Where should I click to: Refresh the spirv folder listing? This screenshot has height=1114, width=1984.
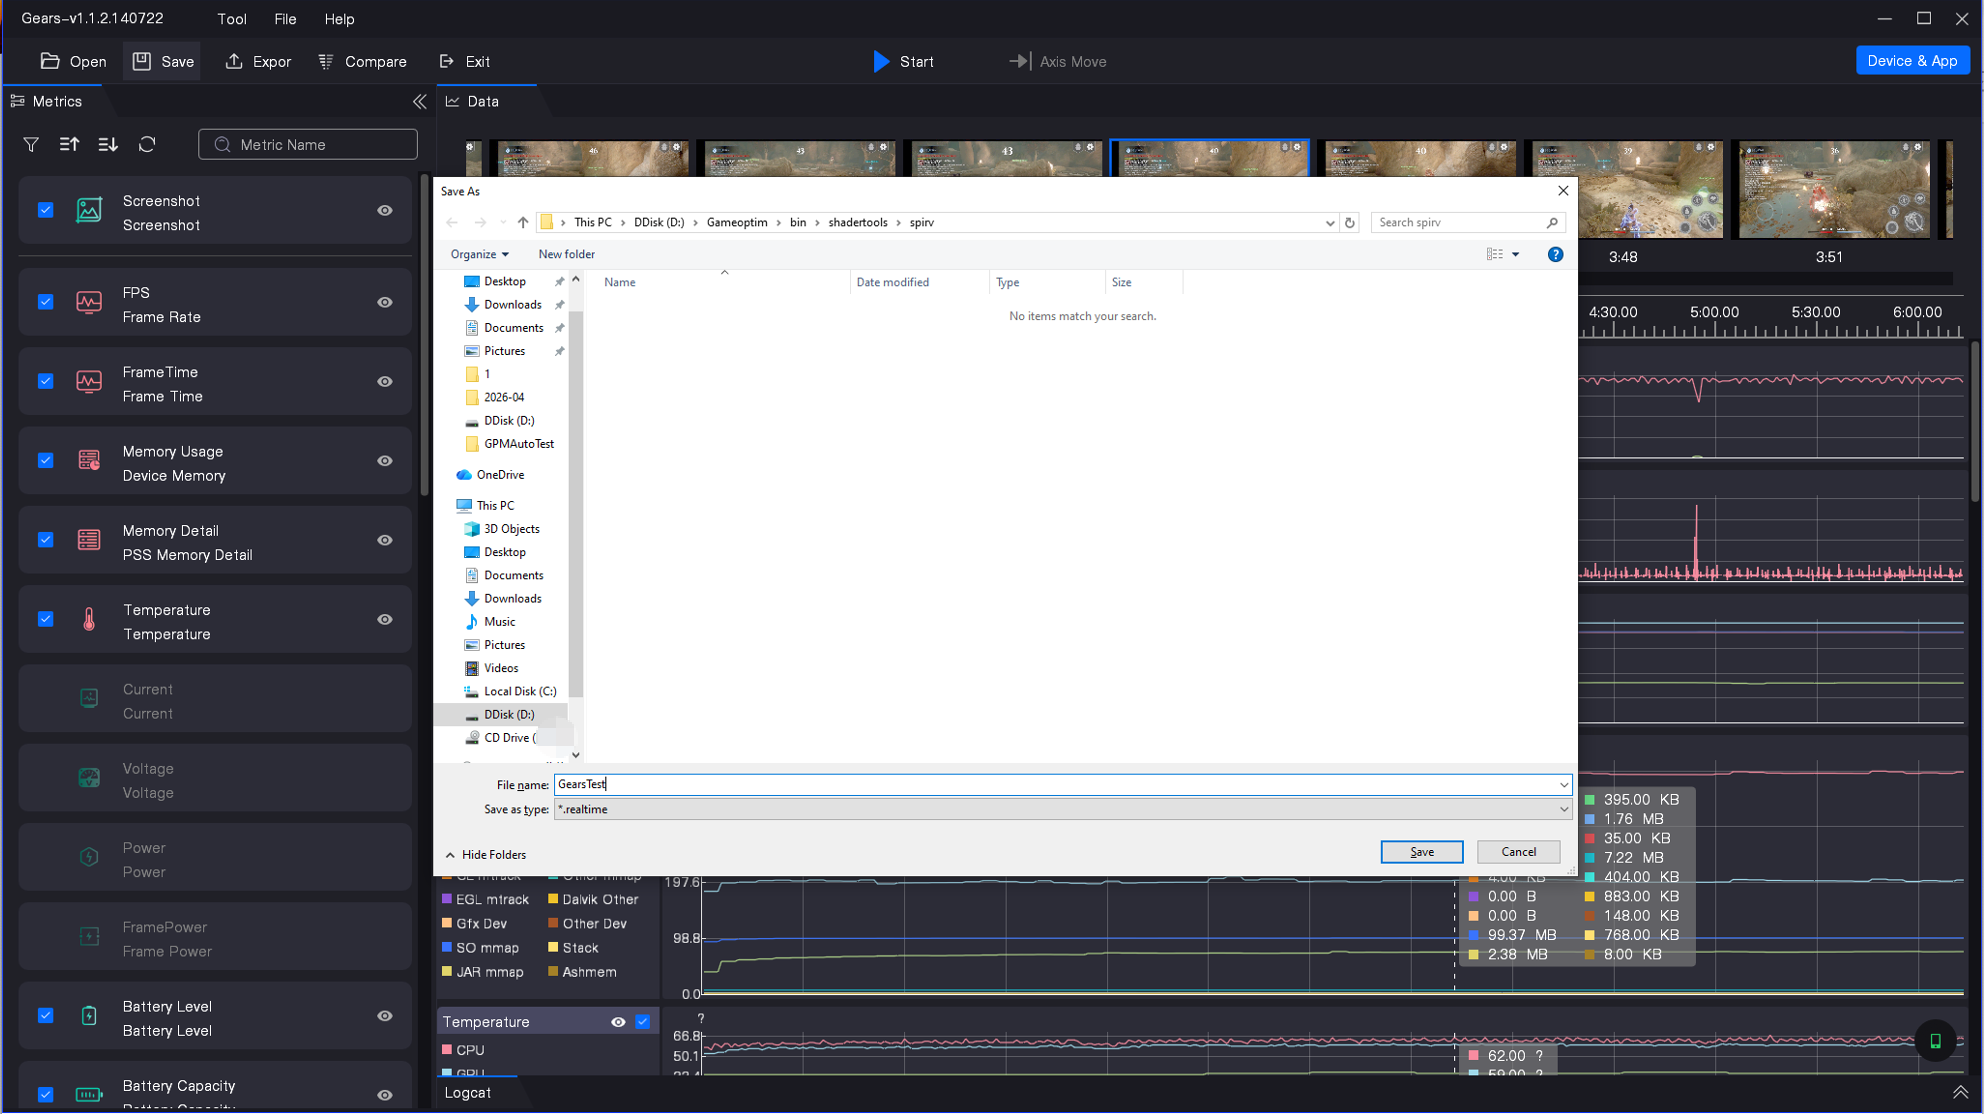pos(1350,223)
